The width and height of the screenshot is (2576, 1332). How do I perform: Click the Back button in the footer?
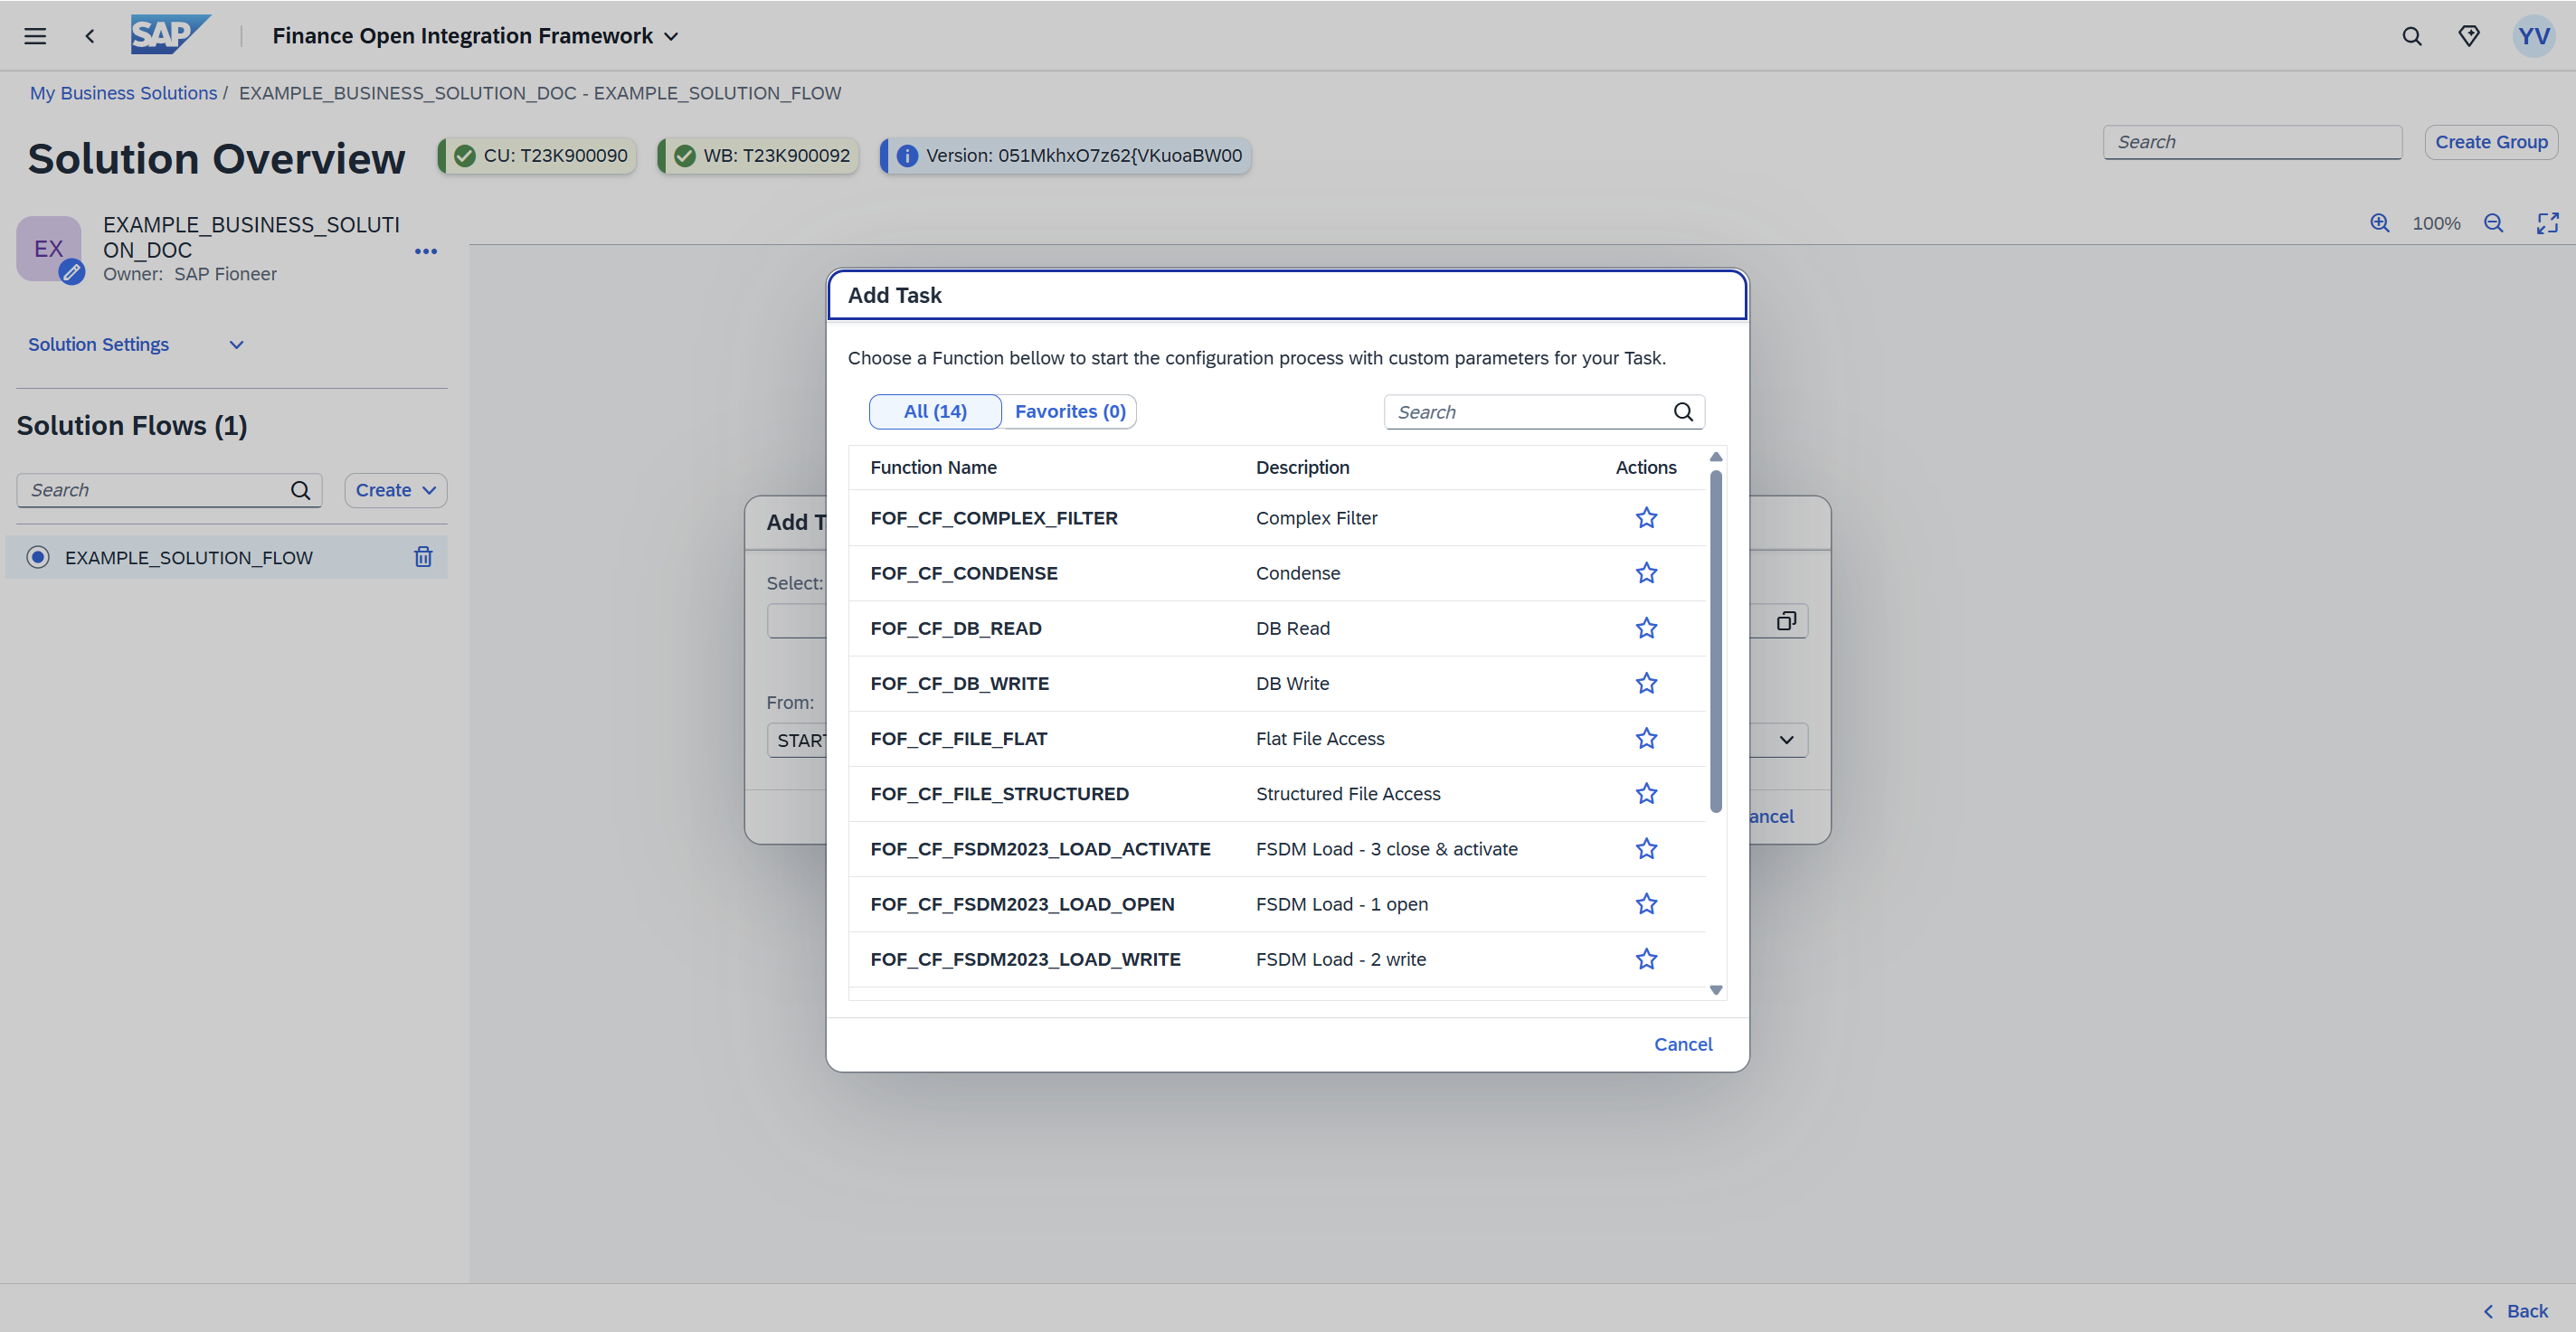pos(2516,1311)
